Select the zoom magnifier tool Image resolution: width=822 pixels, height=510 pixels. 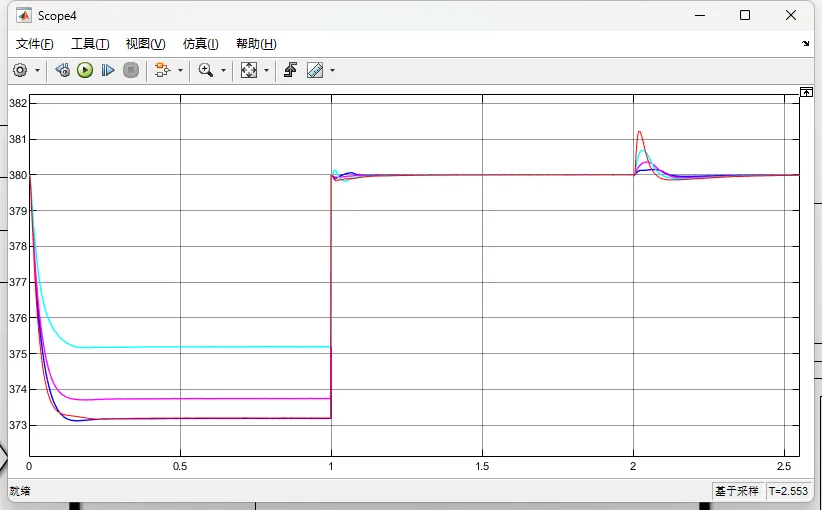click(206, 70)
